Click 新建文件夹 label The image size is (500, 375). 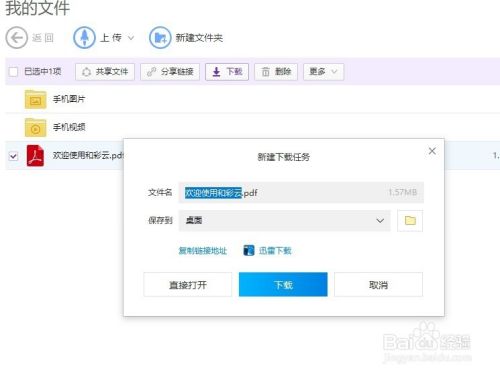click(x=199, y=38)
